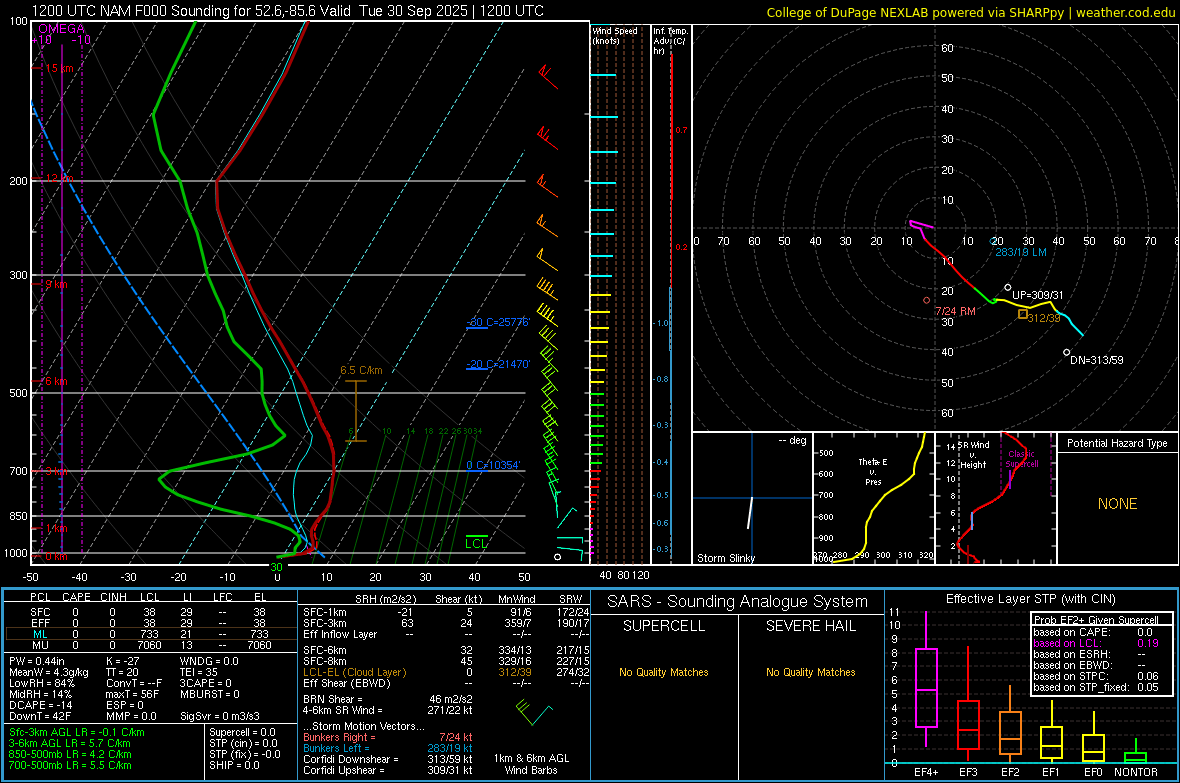Viewport: 1180px width, 783px height.
Task: Click the NONE hazard type text
Action: (1117, 504)
